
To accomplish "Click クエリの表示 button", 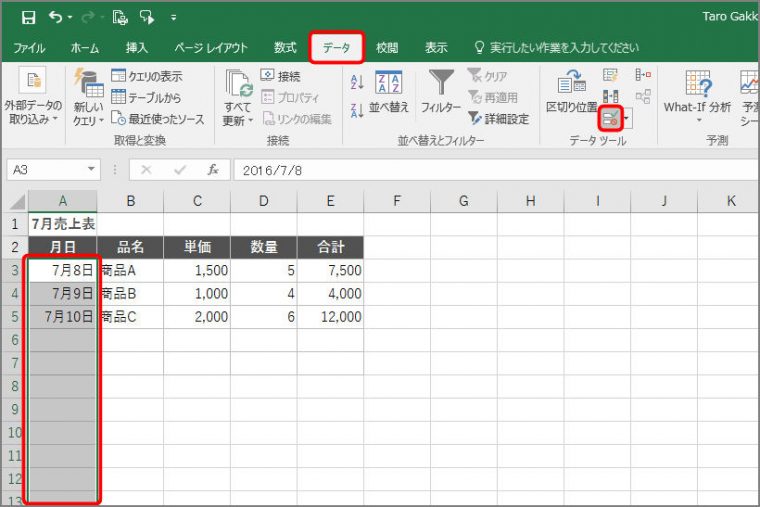I will pos(146,76).
